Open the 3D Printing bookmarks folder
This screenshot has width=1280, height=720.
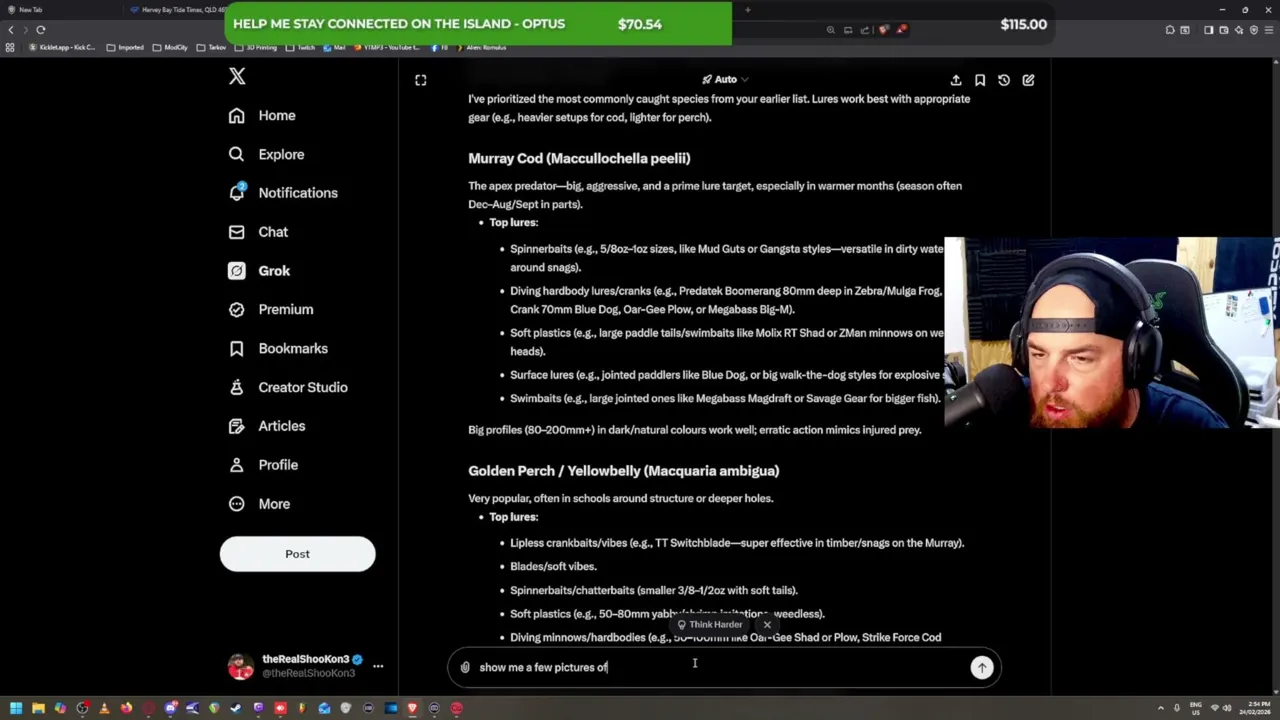[x=257, y=48]
